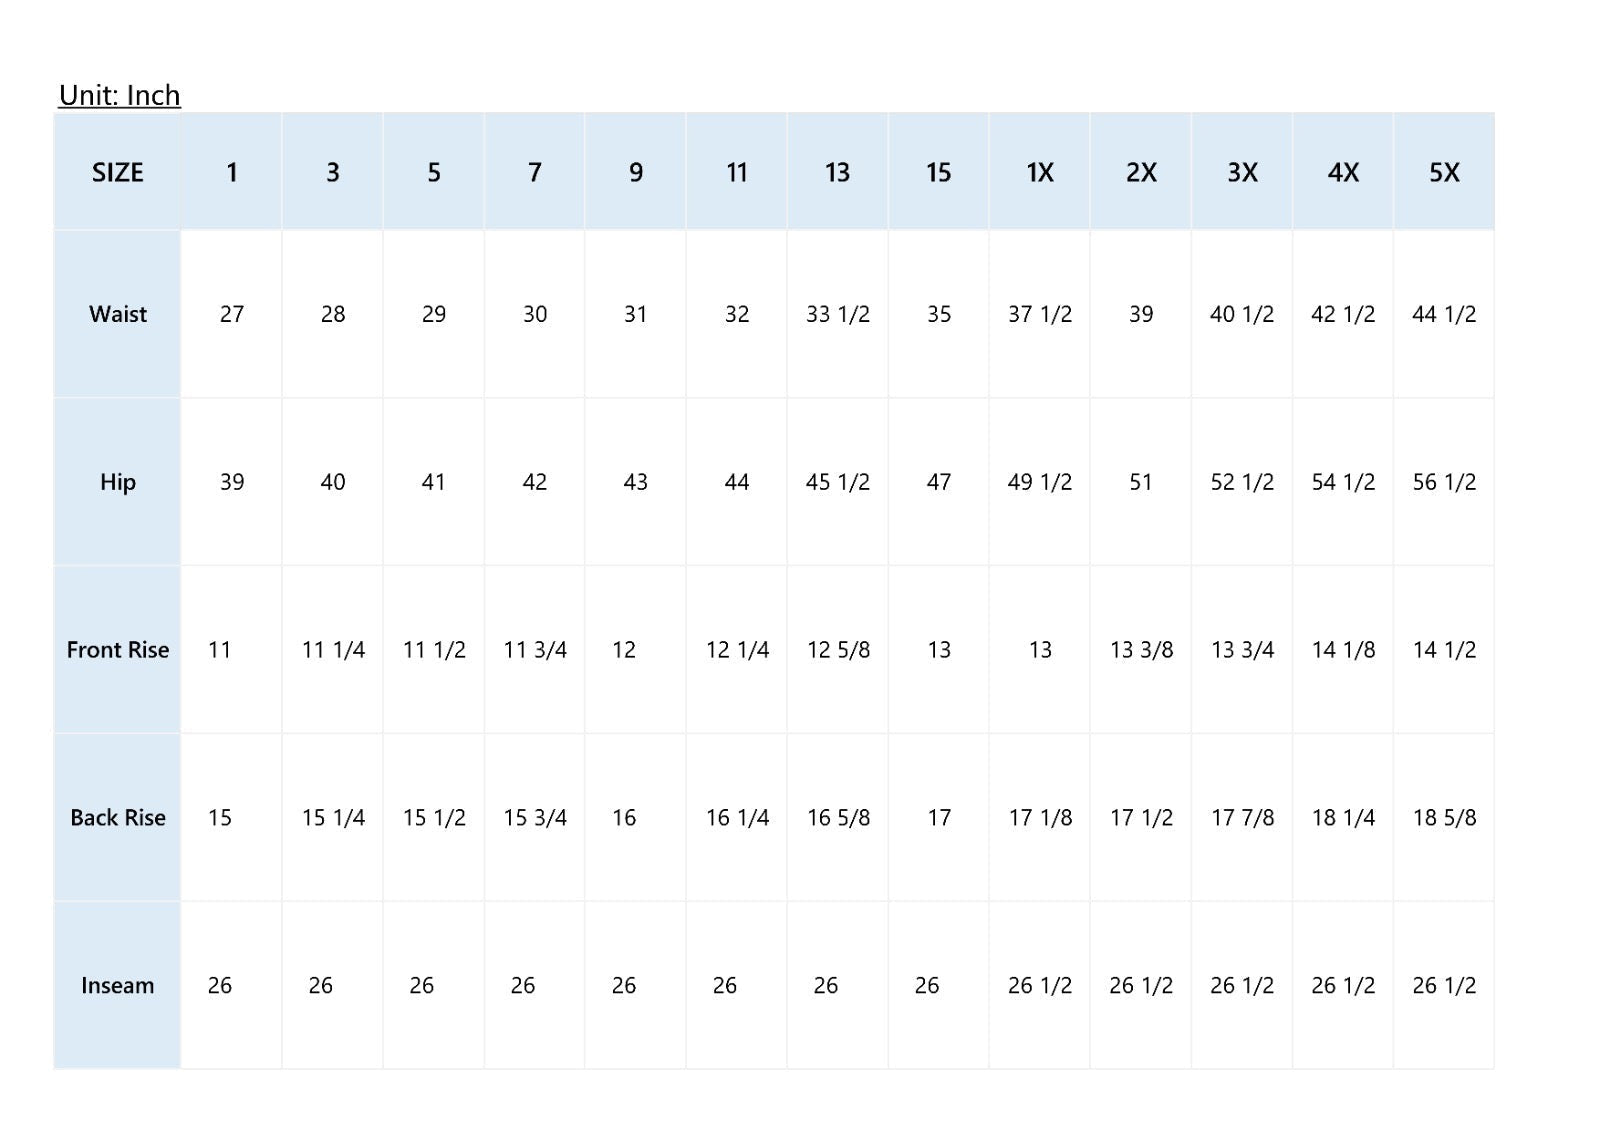This screenshot has width=1600, height=1131.
Task: Click back rise value 18 5/8
Action: 1445,818
